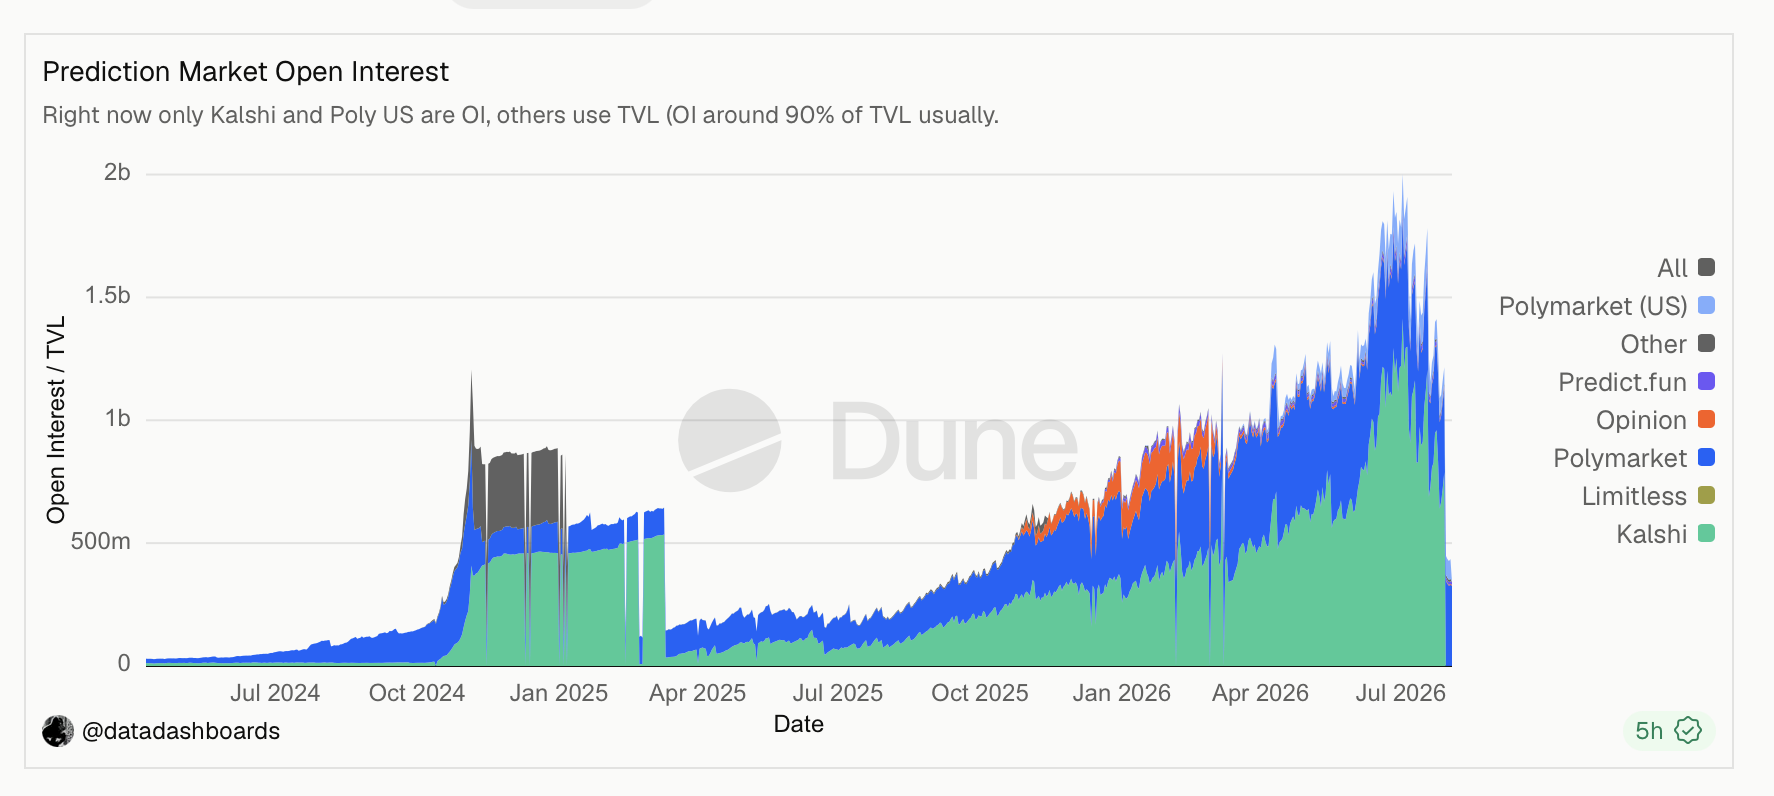Click the verified checkmark badge icon
1774x796 pixels.
tap(1688, 731)
